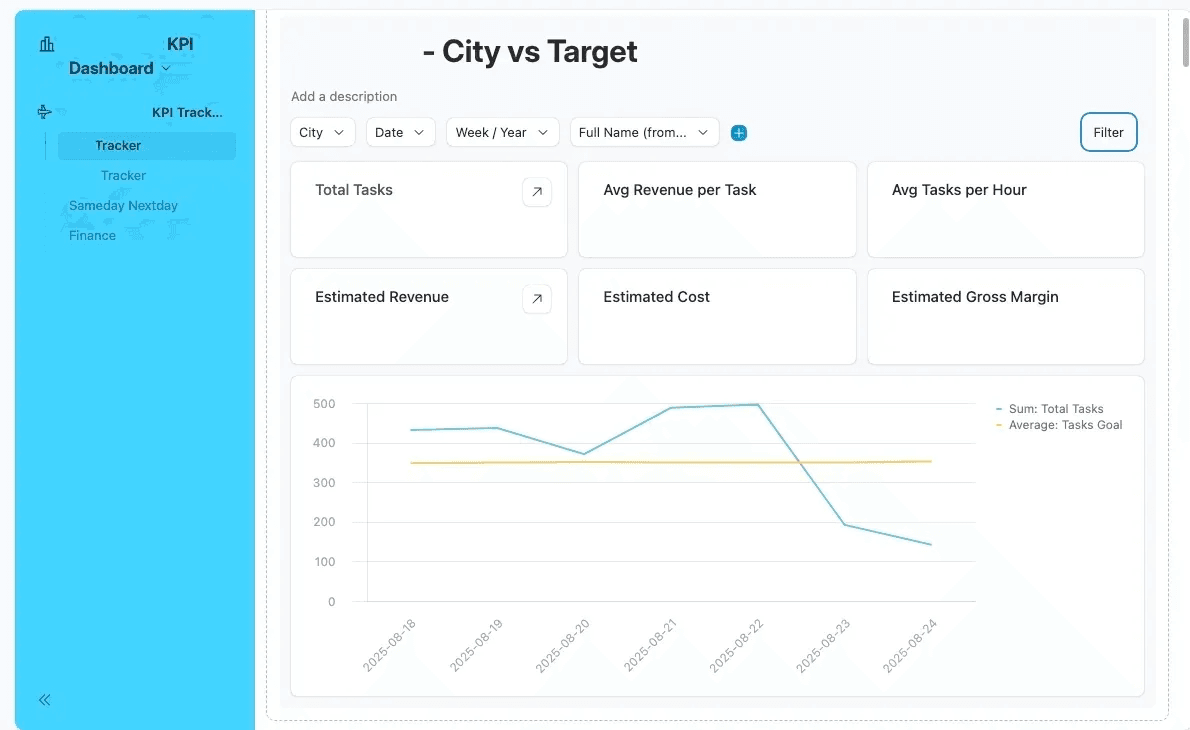Expand the KPI Dashboard chevron
The image size is (1190, 730).
(166, 69)
